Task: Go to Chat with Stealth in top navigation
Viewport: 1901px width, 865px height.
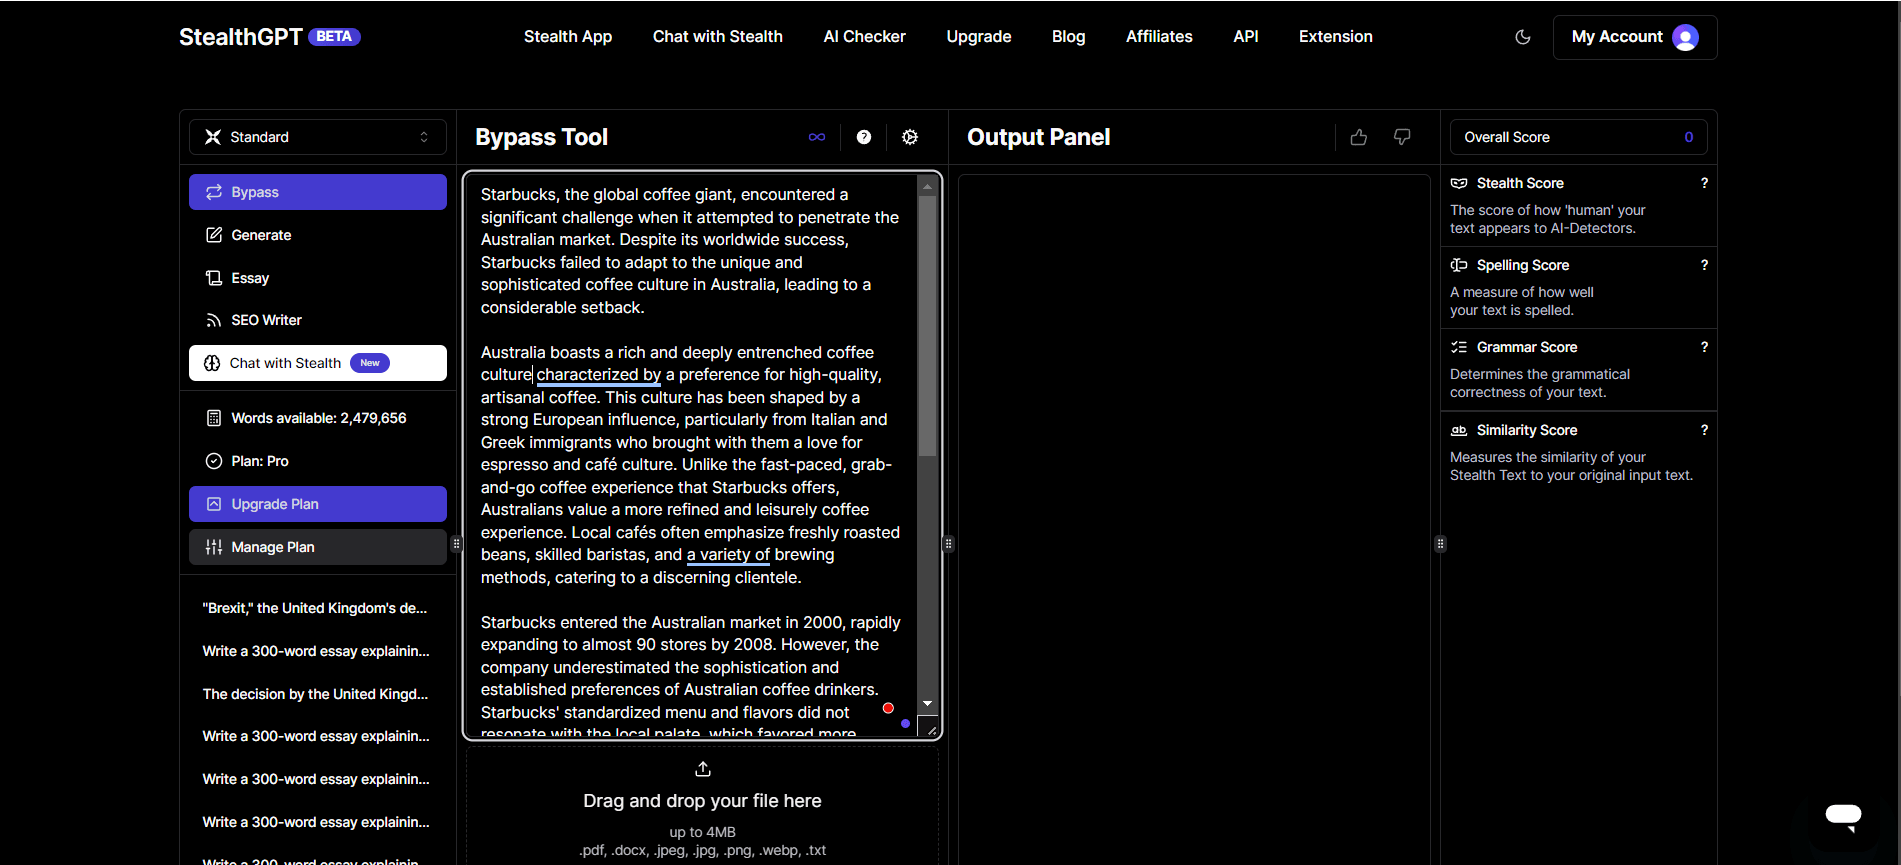Action: point(717,37)
